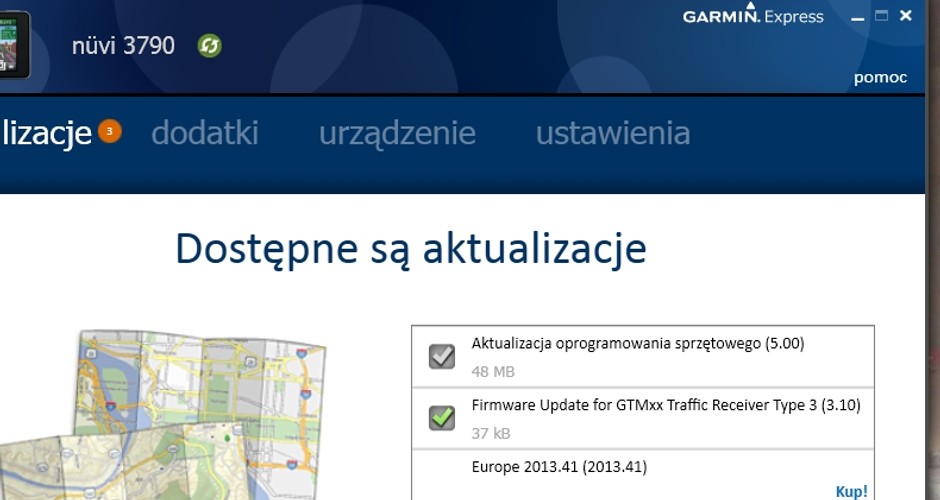Switch to the dodatki tab
Screen dimensions: 940x500
coord(205,132)
